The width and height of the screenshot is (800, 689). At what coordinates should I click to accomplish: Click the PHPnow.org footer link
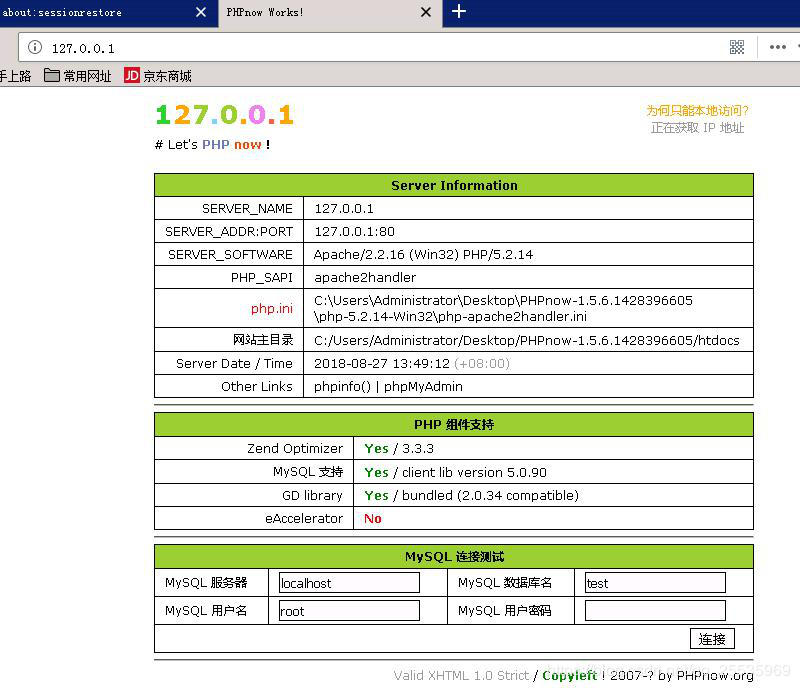pyautogui.click(x=715, y=675)
